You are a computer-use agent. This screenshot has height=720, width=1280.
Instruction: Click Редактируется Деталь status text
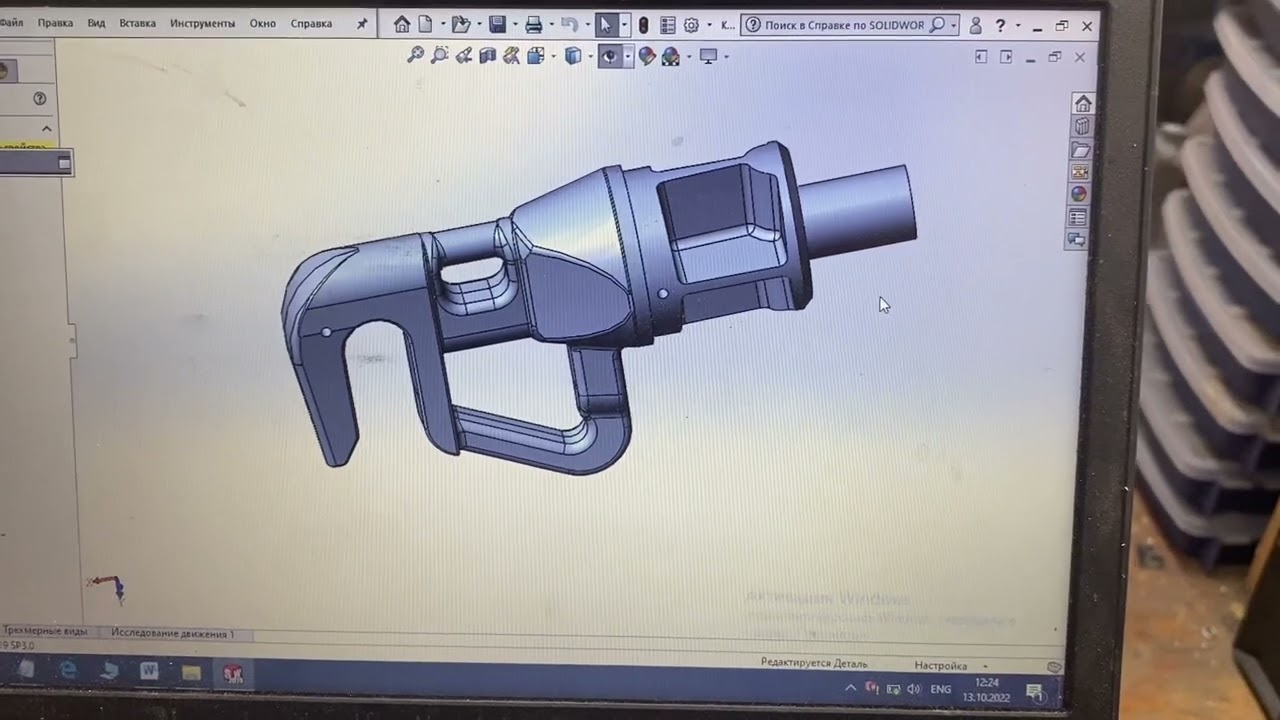814,663
